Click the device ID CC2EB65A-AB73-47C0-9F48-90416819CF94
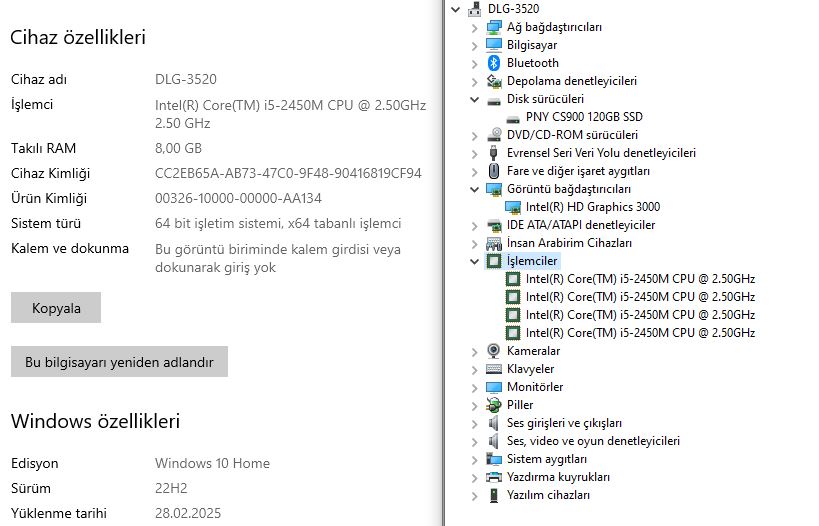The height and width of the screenshot is (526, 819). [x=288, y=173]
